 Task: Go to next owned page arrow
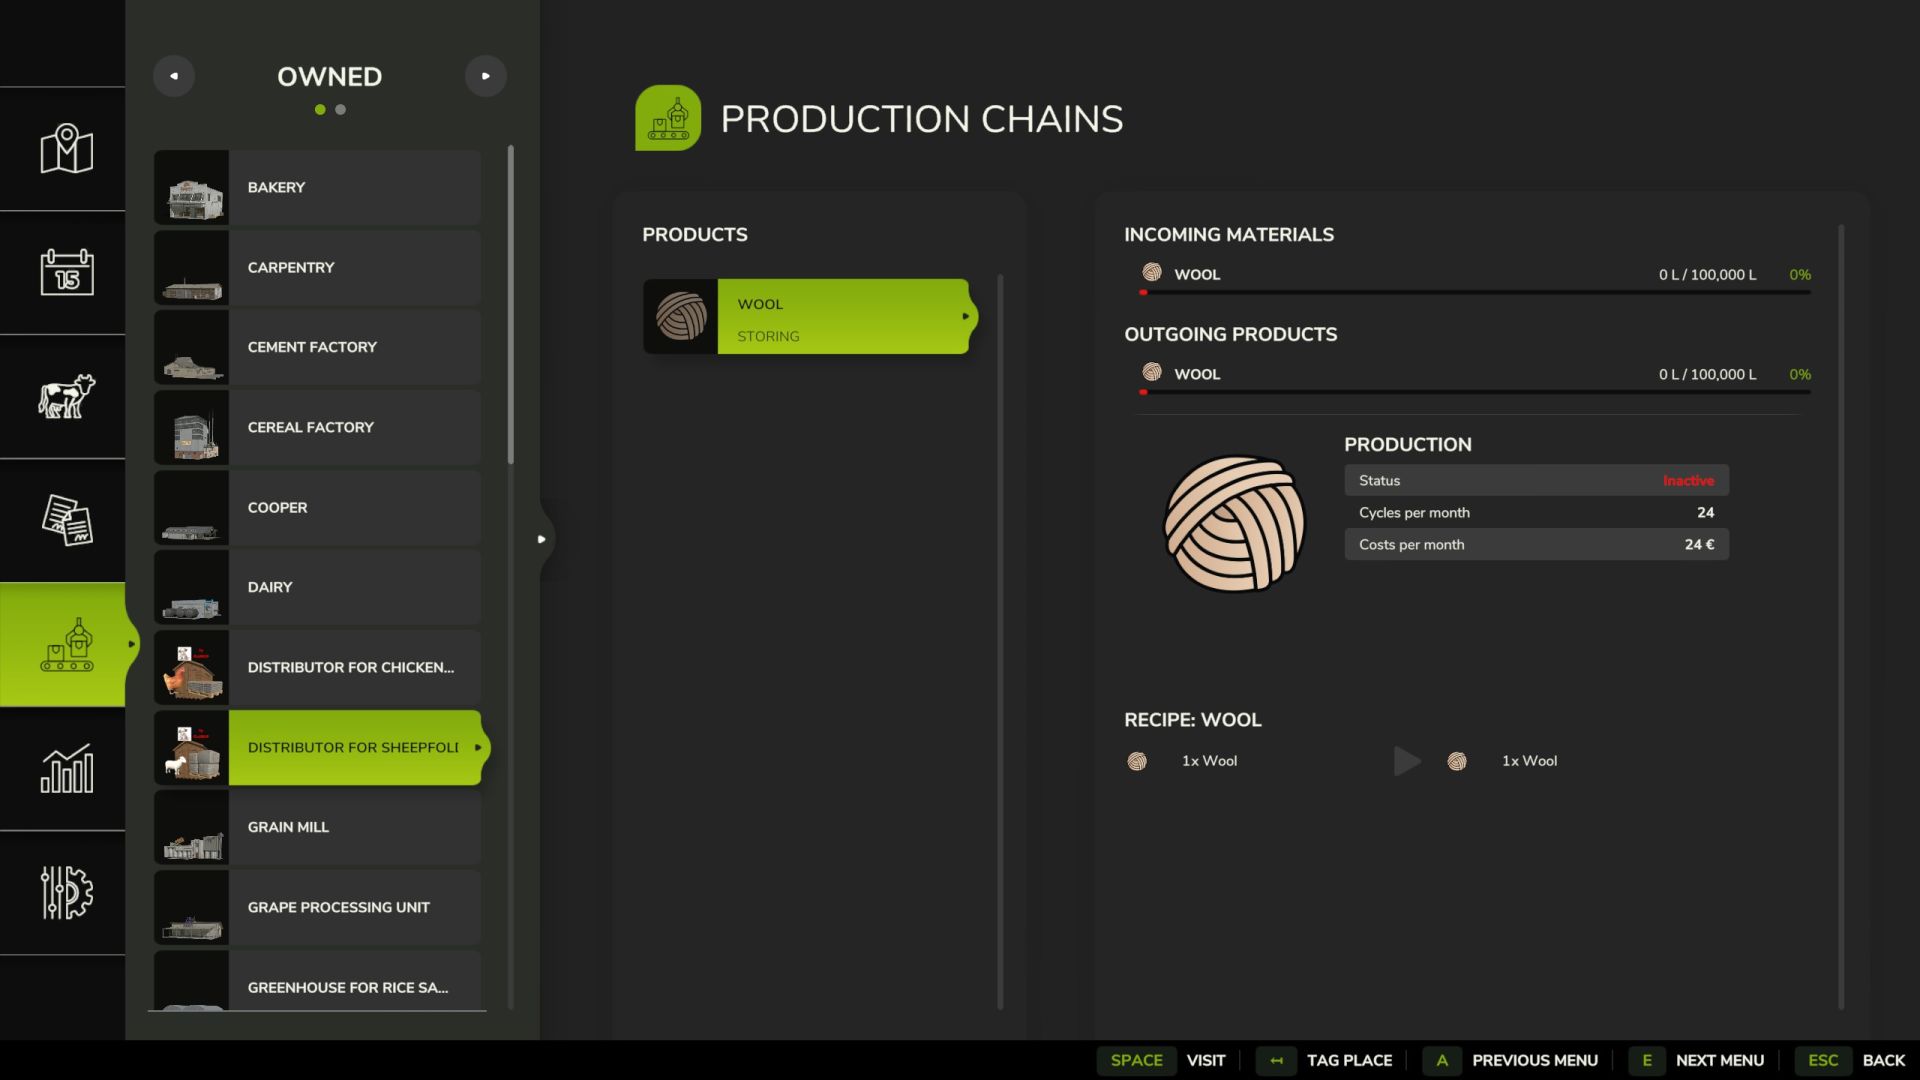485,76
